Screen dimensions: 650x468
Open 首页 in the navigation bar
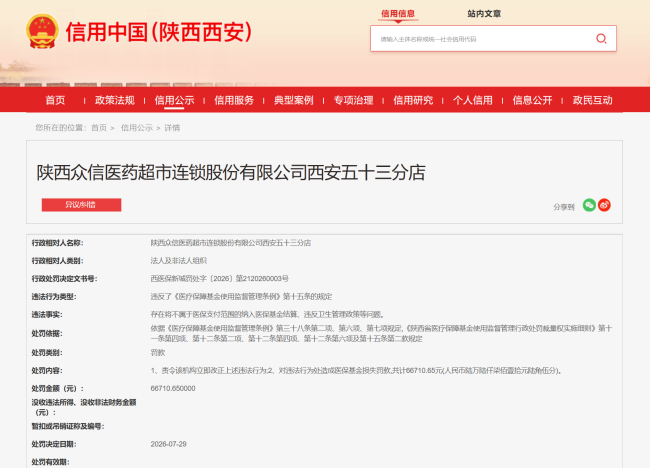[55, 100]
